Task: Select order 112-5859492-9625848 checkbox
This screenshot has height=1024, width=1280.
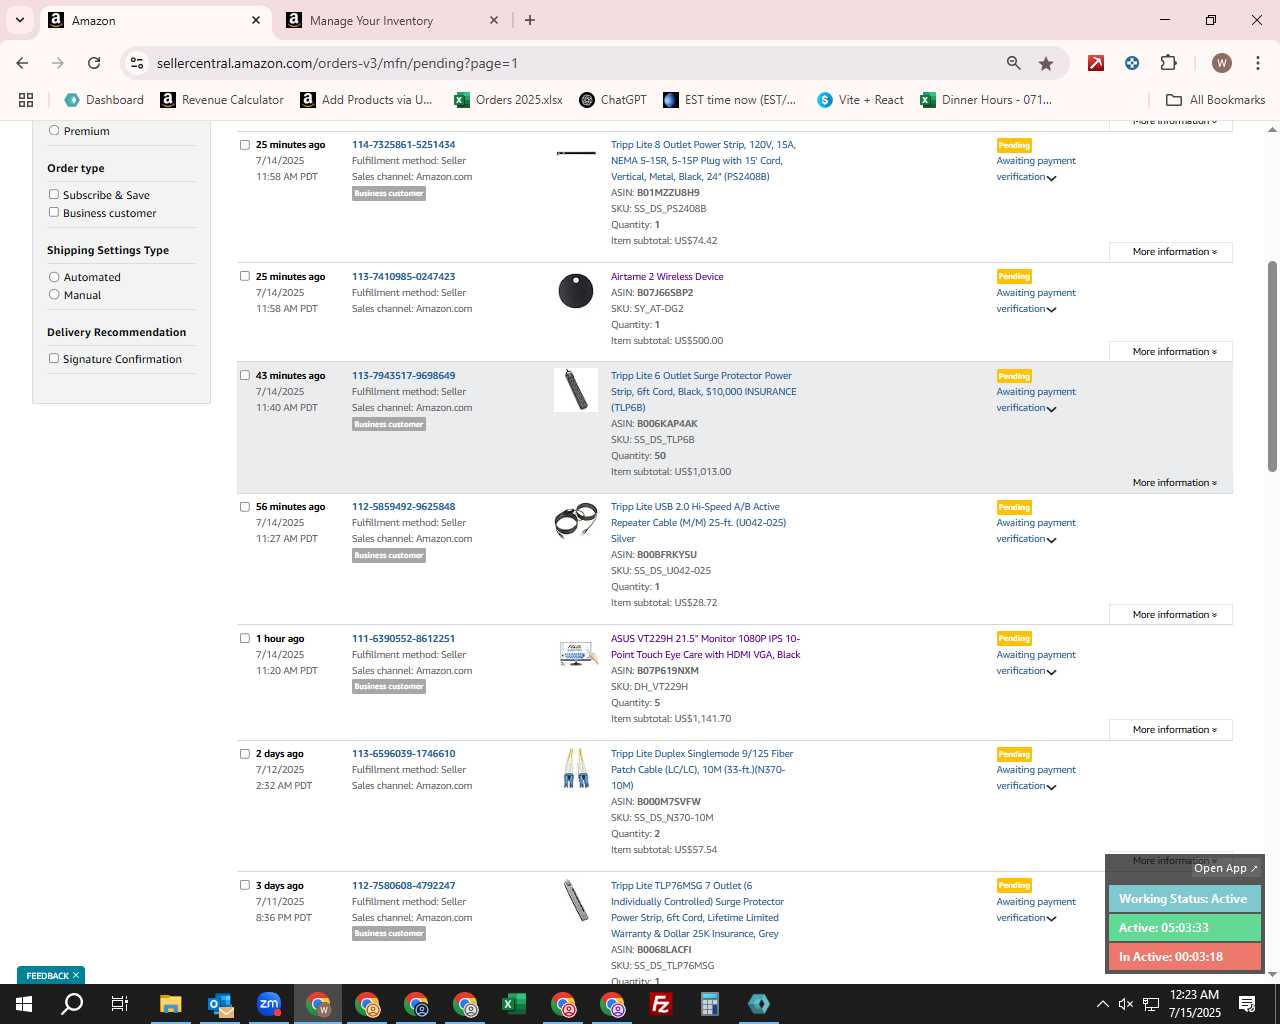Action: click(245, 506)
